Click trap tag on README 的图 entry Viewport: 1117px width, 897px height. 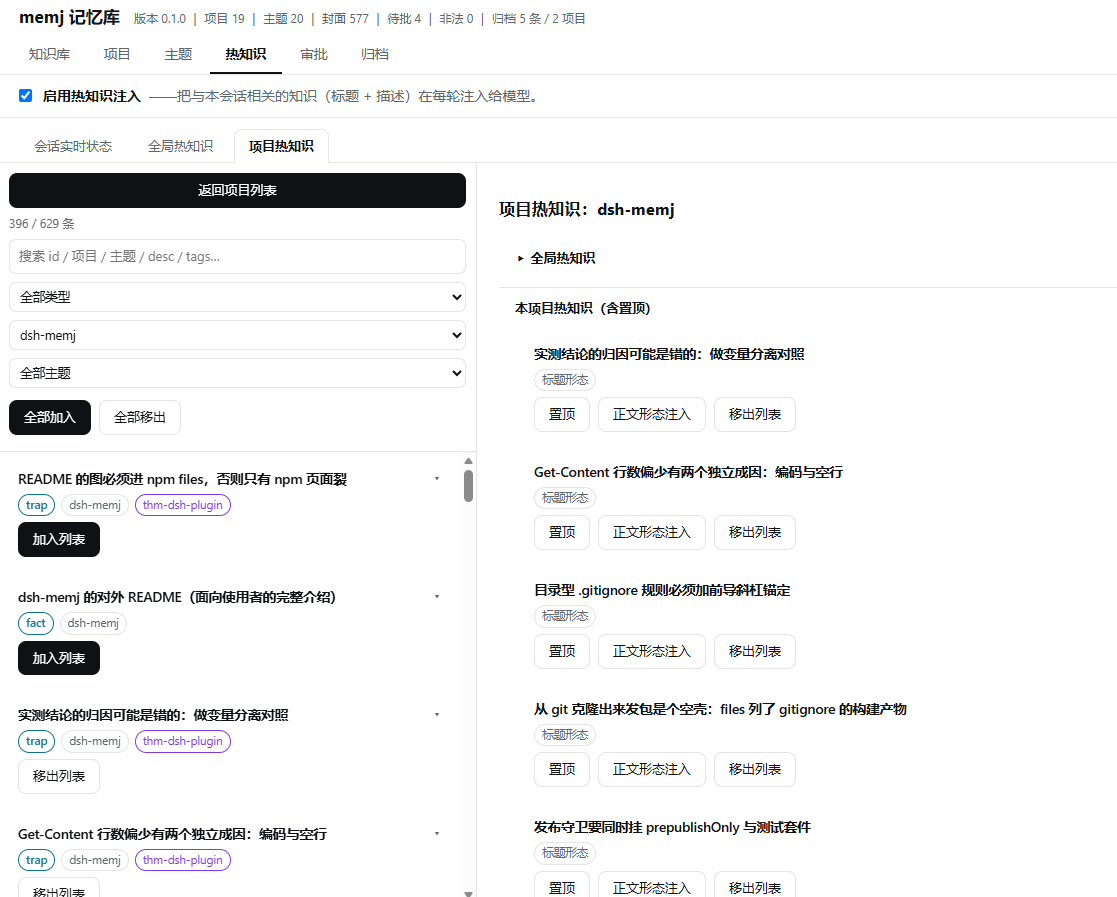pos(36,505)
